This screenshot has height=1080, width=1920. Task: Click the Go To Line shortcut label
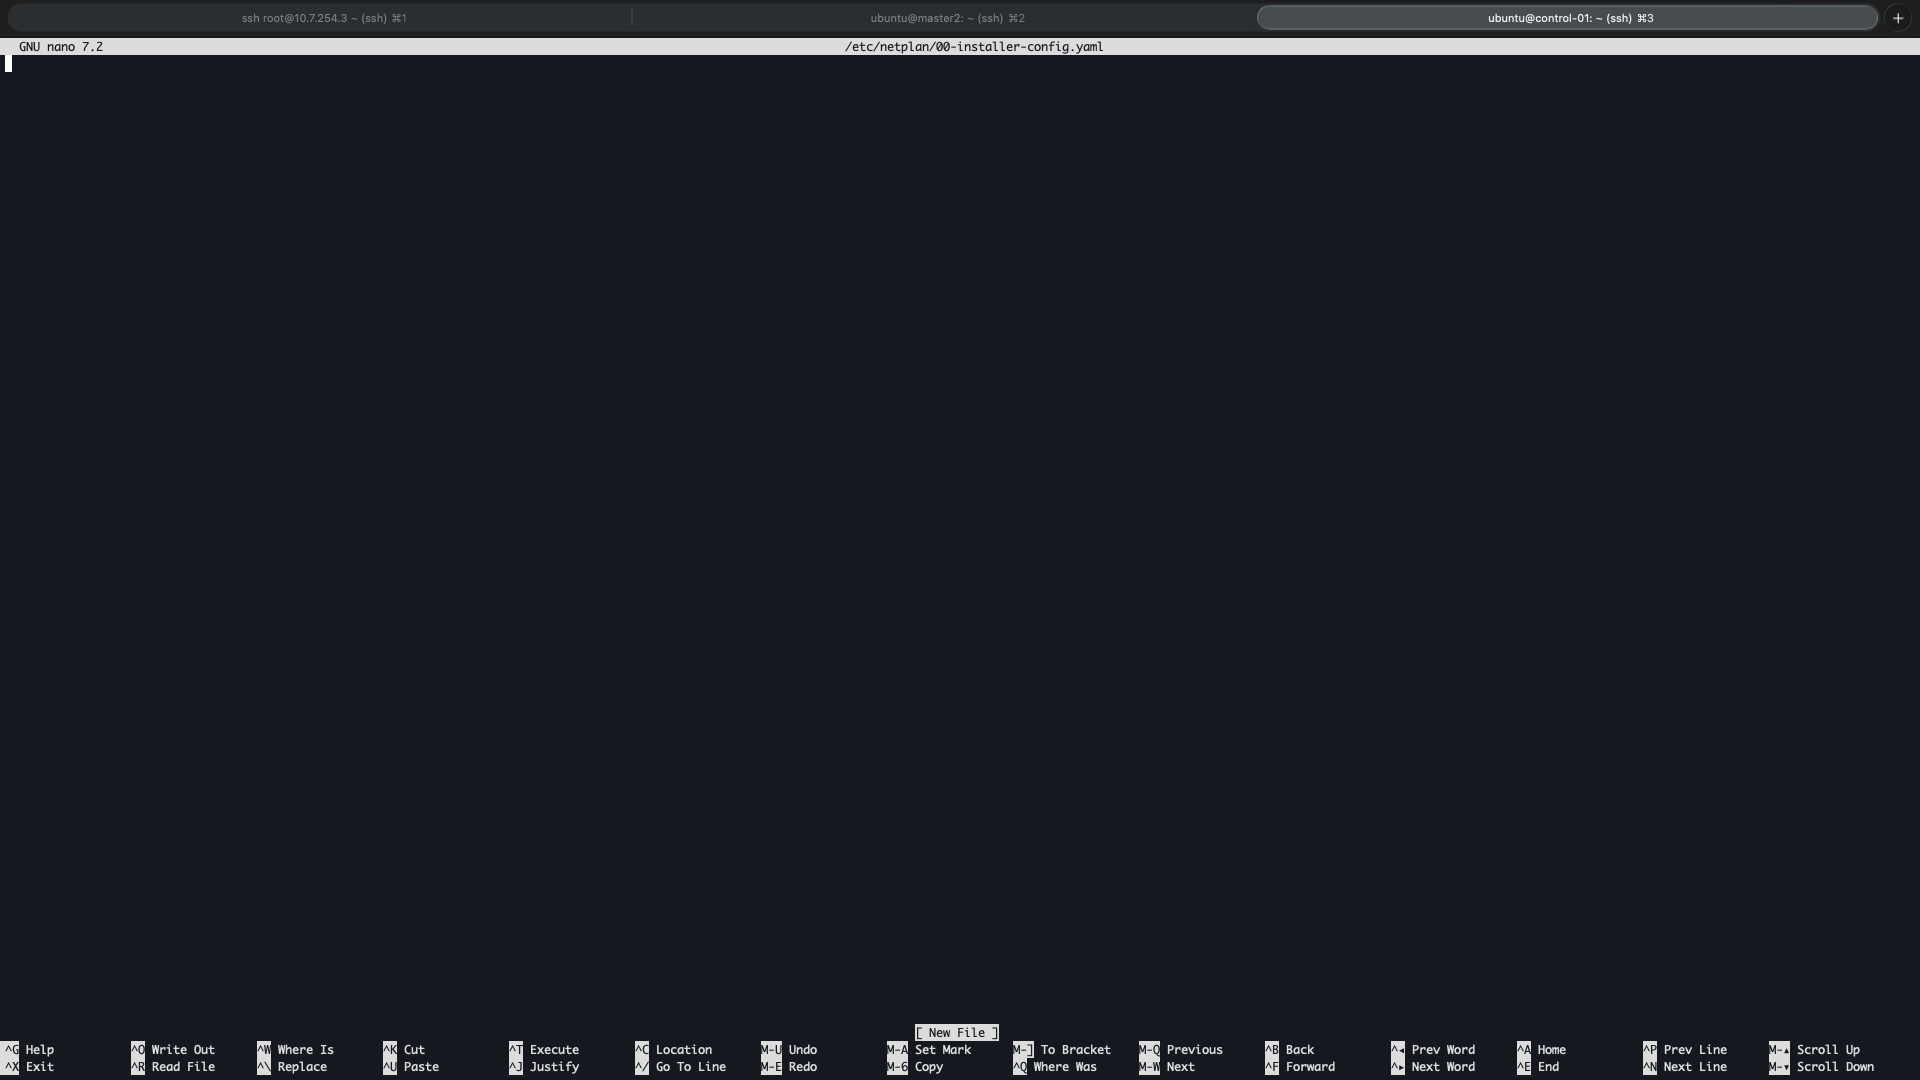(691, 1067)
